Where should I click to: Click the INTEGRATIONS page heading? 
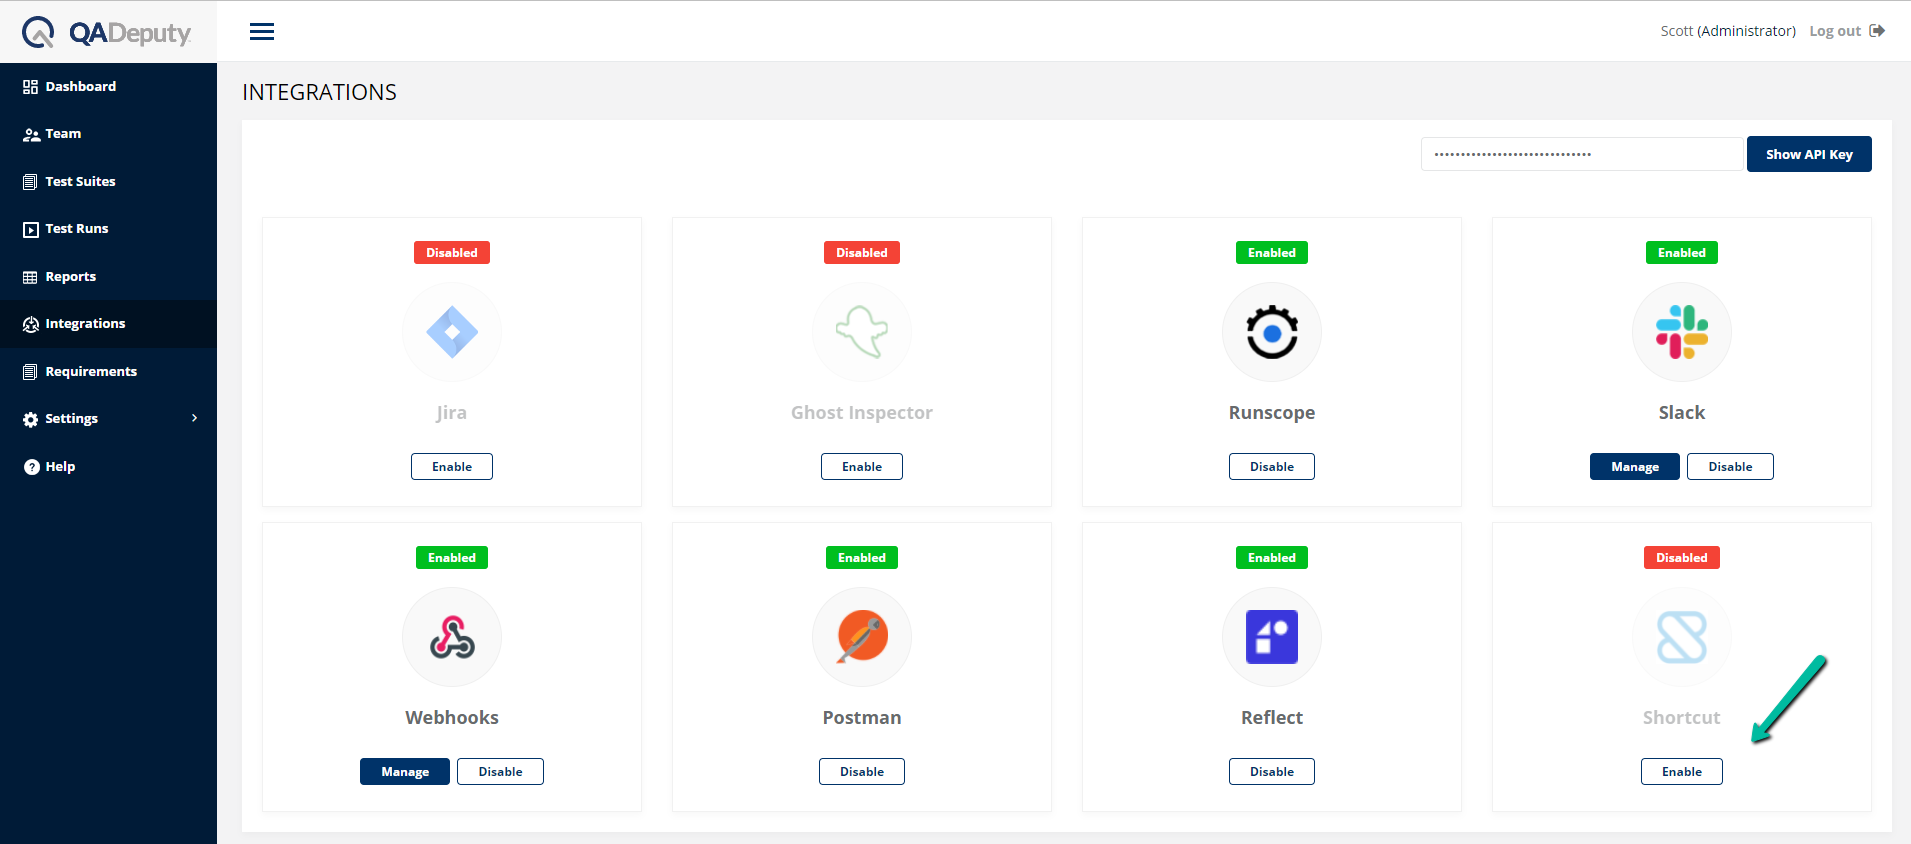point(319,92)
